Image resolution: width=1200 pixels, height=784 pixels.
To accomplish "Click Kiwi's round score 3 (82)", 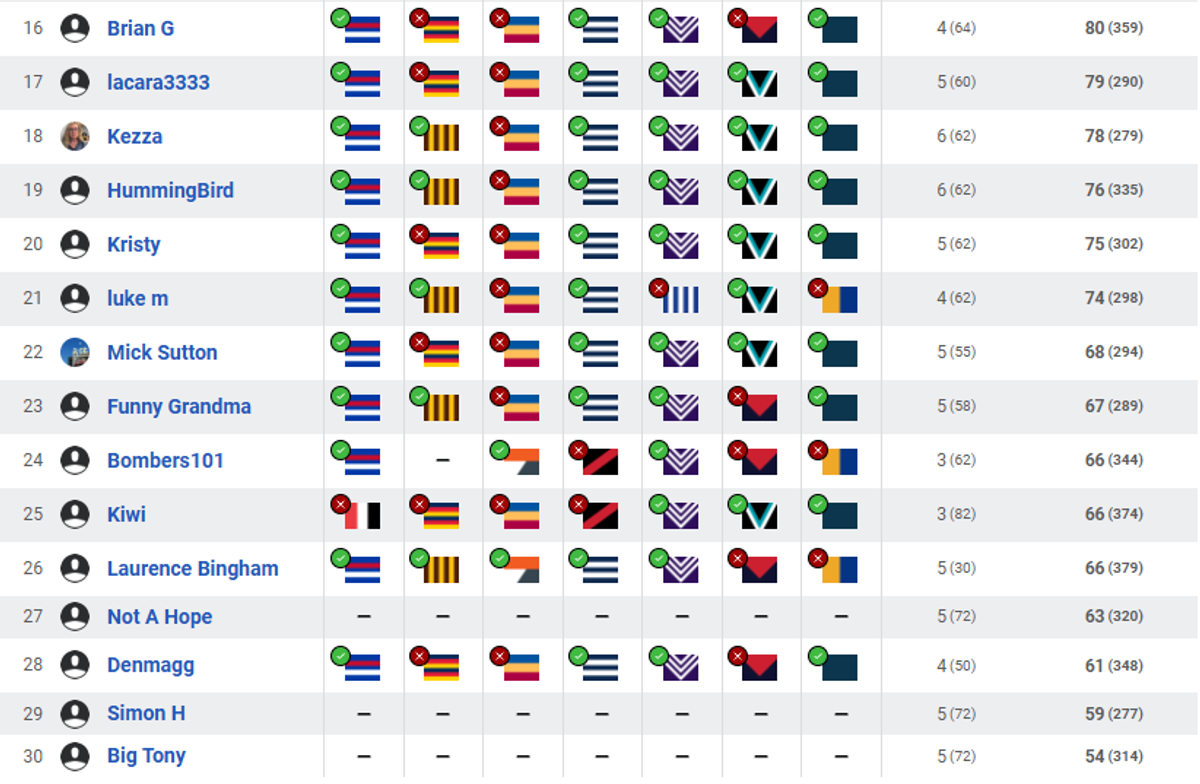I will pos(956,514).
